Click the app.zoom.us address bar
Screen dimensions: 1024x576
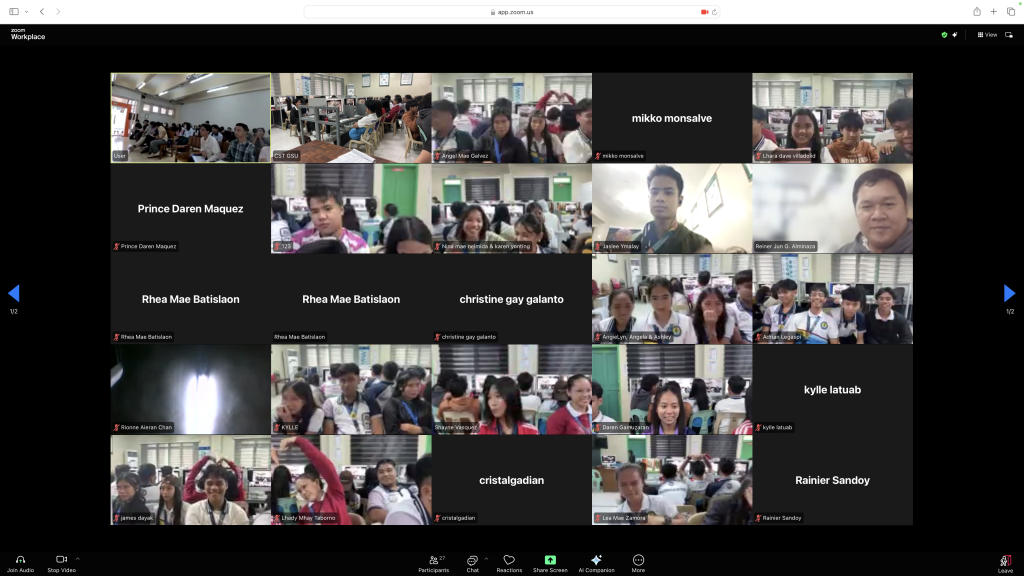coord(511,12)
